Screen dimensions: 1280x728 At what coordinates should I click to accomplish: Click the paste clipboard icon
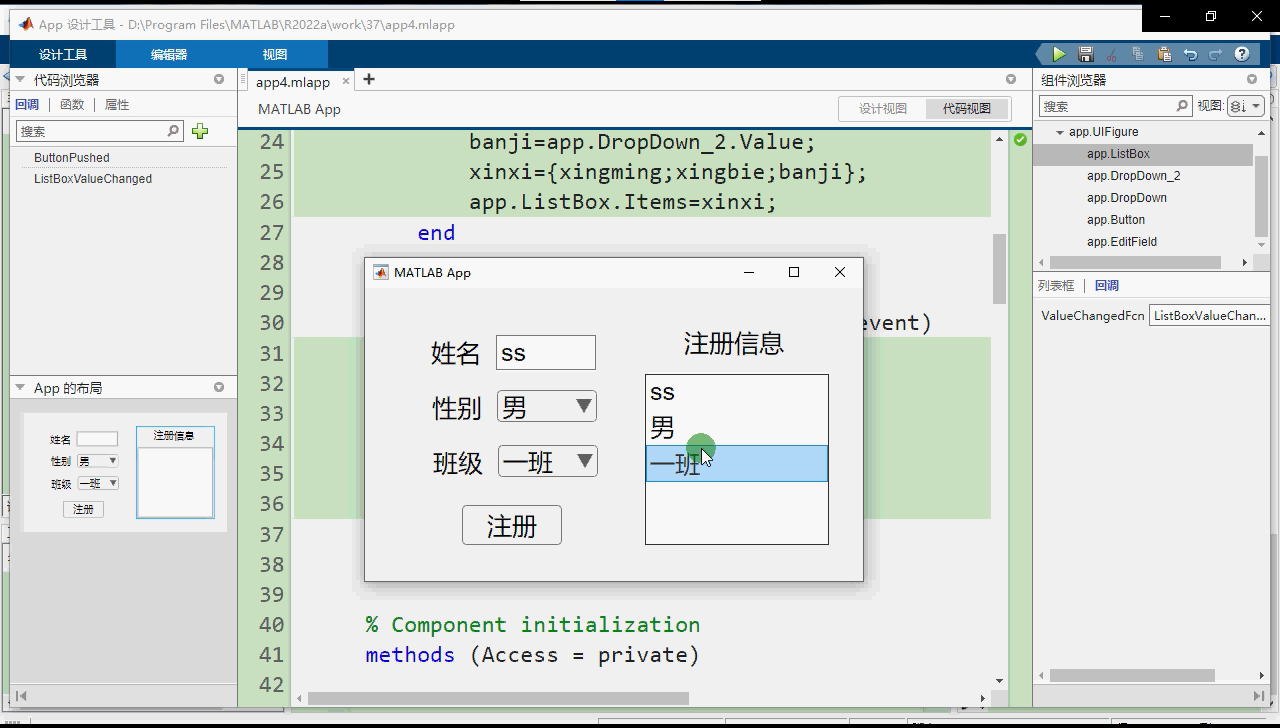(x=1164, y=54)
